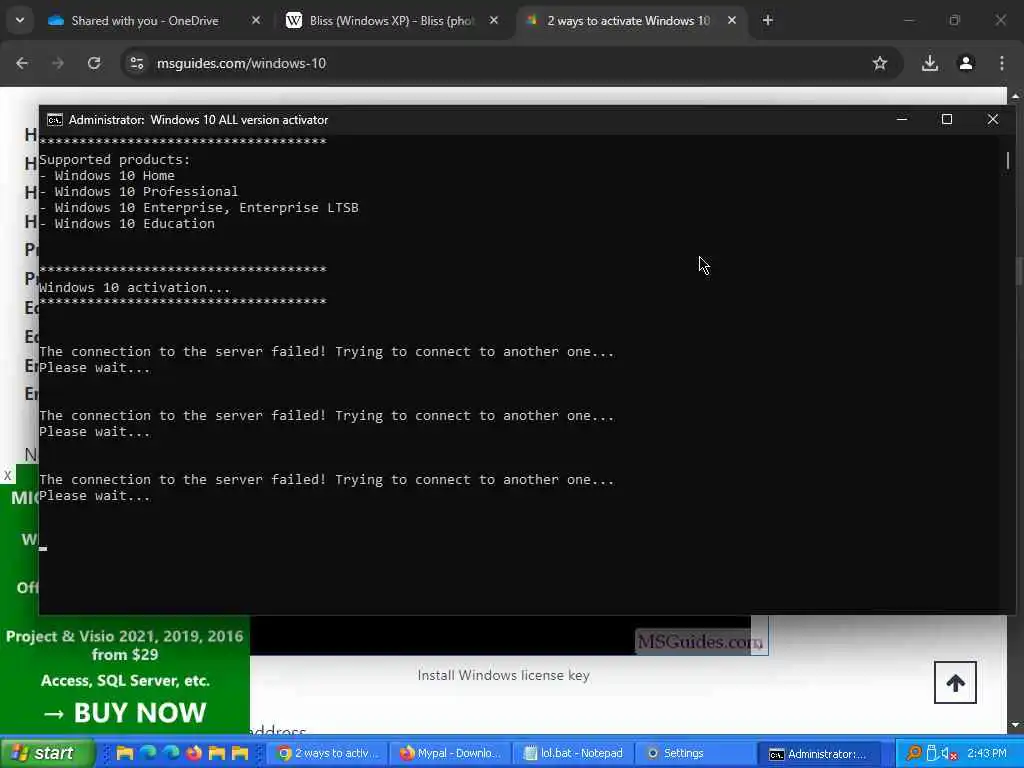Click the Windows 10 Education console line
The height and width of the screenshot is (768, 1024).
pos(127,223)
